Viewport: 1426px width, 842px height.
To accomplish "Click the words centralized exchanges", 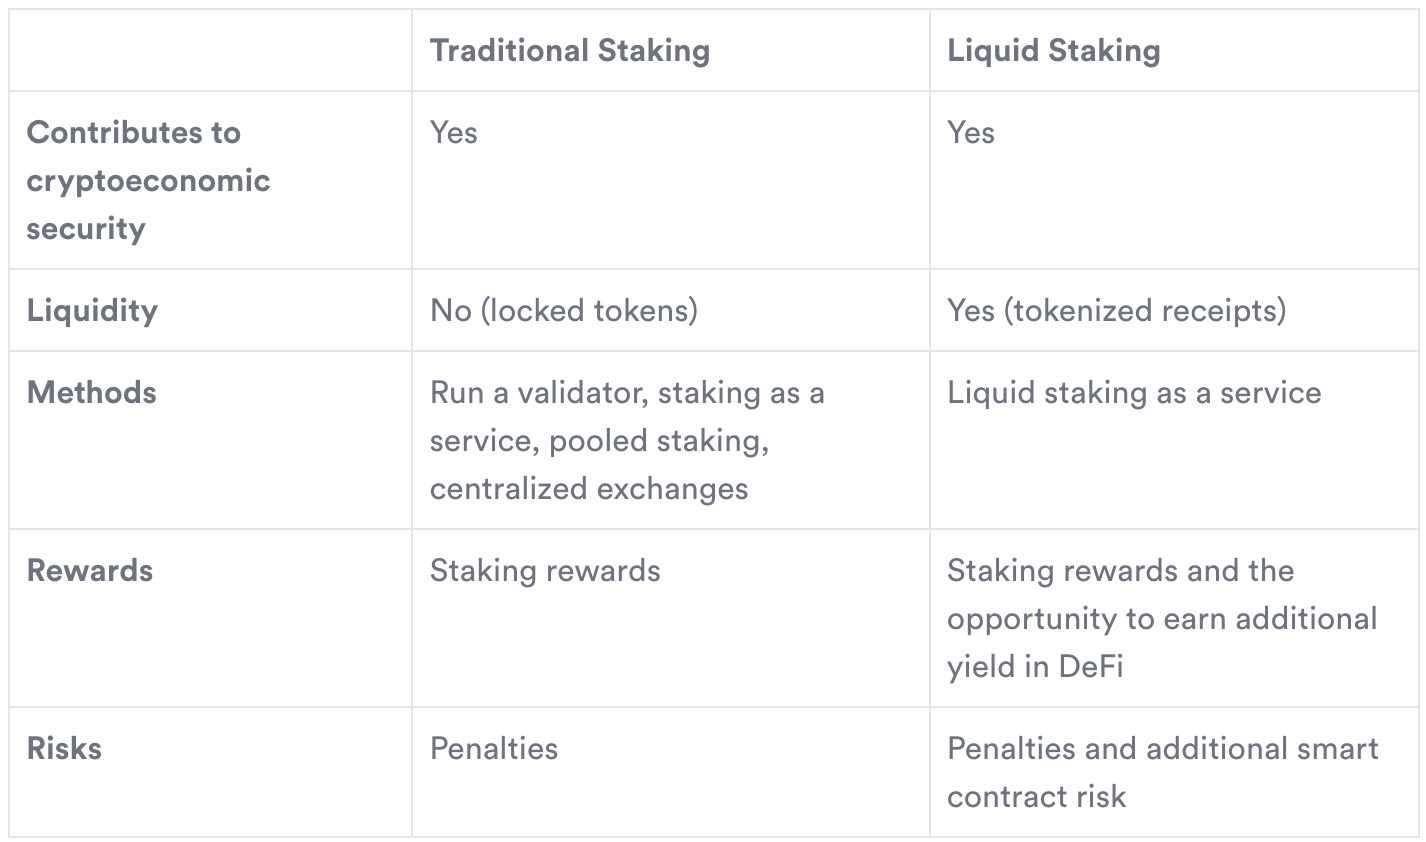I will 588,489.
